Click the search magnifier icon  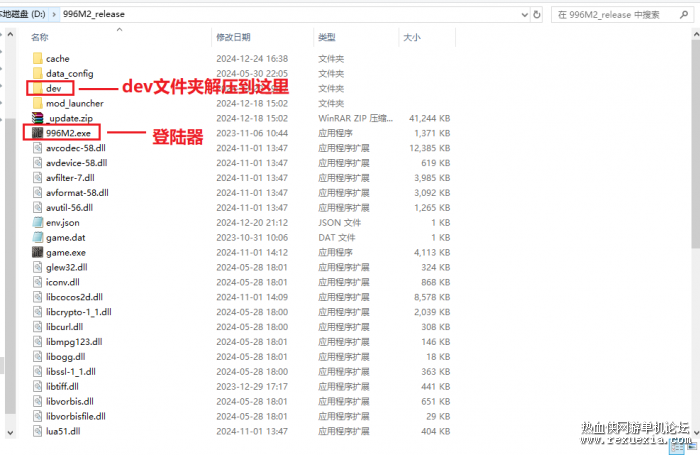[683, 14]
